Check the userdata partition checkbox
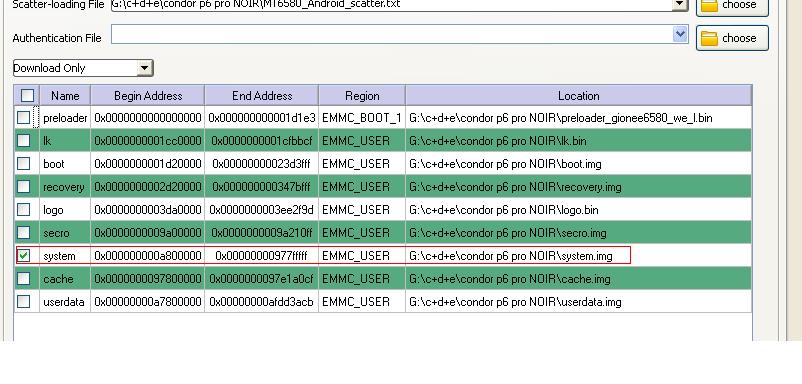The height and width of the screenshot is (384, 802). 24,302
